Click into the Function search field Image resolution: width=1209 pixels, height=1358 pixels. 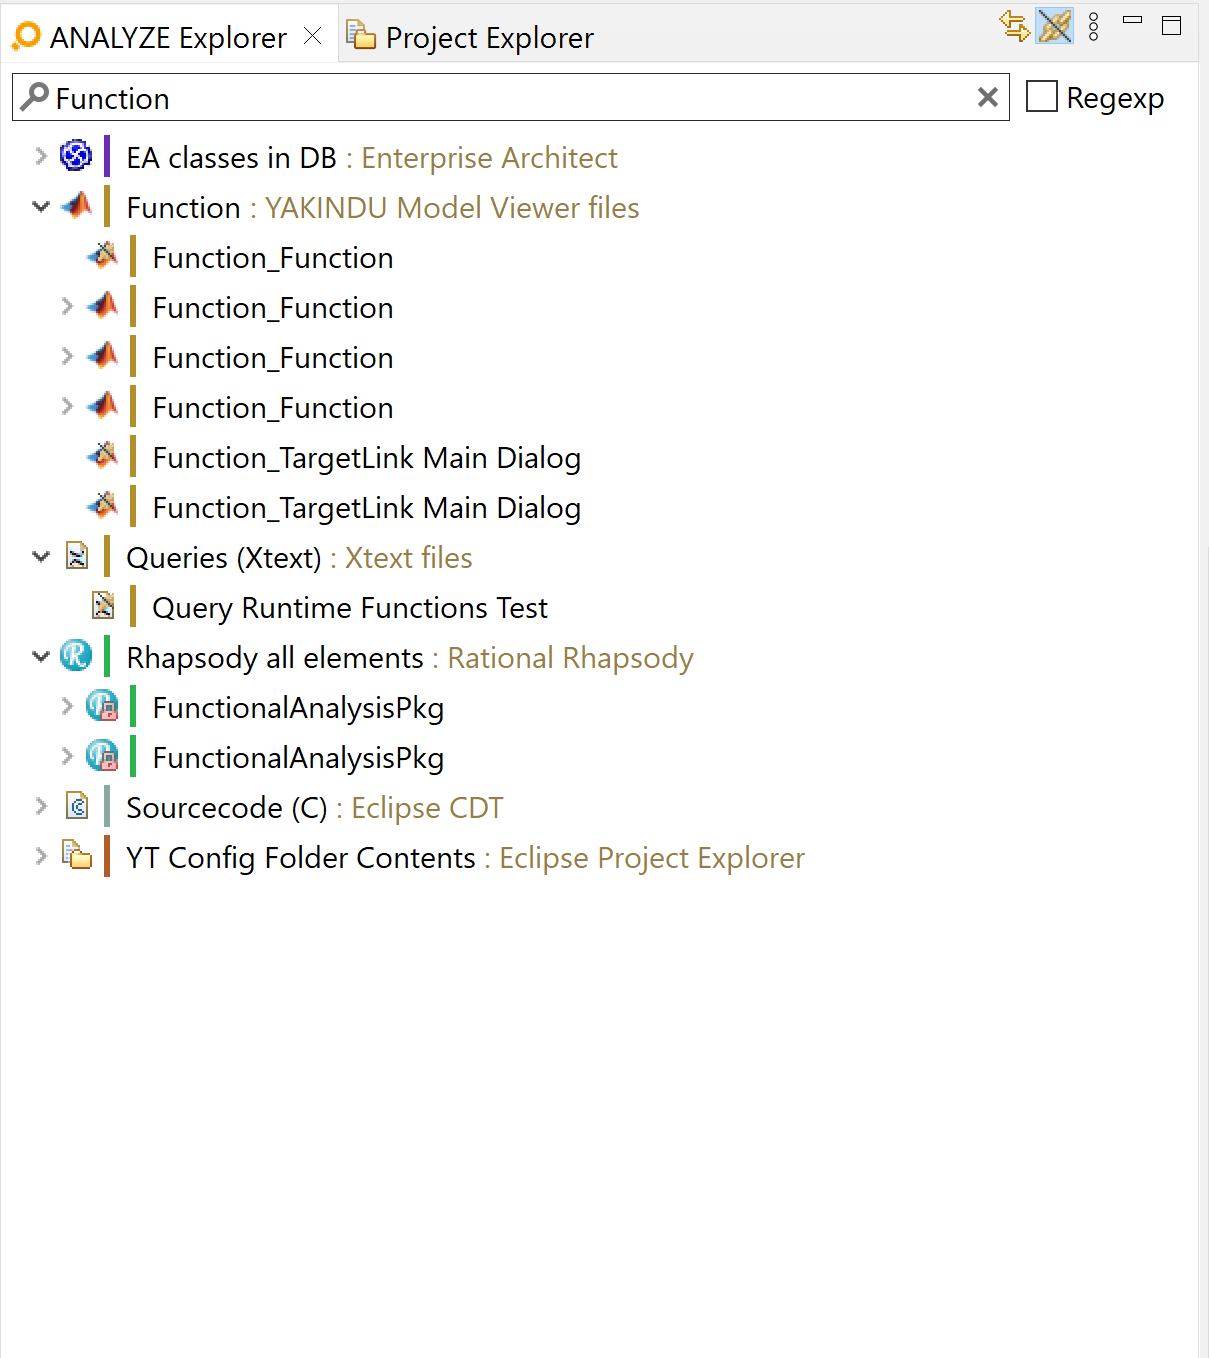(510, 98)
